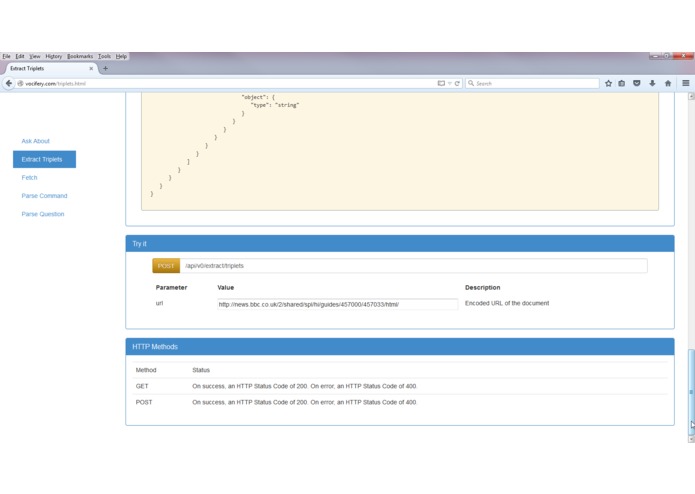Click the search magnifier icon
695x494 pixels.
(471, 83)
